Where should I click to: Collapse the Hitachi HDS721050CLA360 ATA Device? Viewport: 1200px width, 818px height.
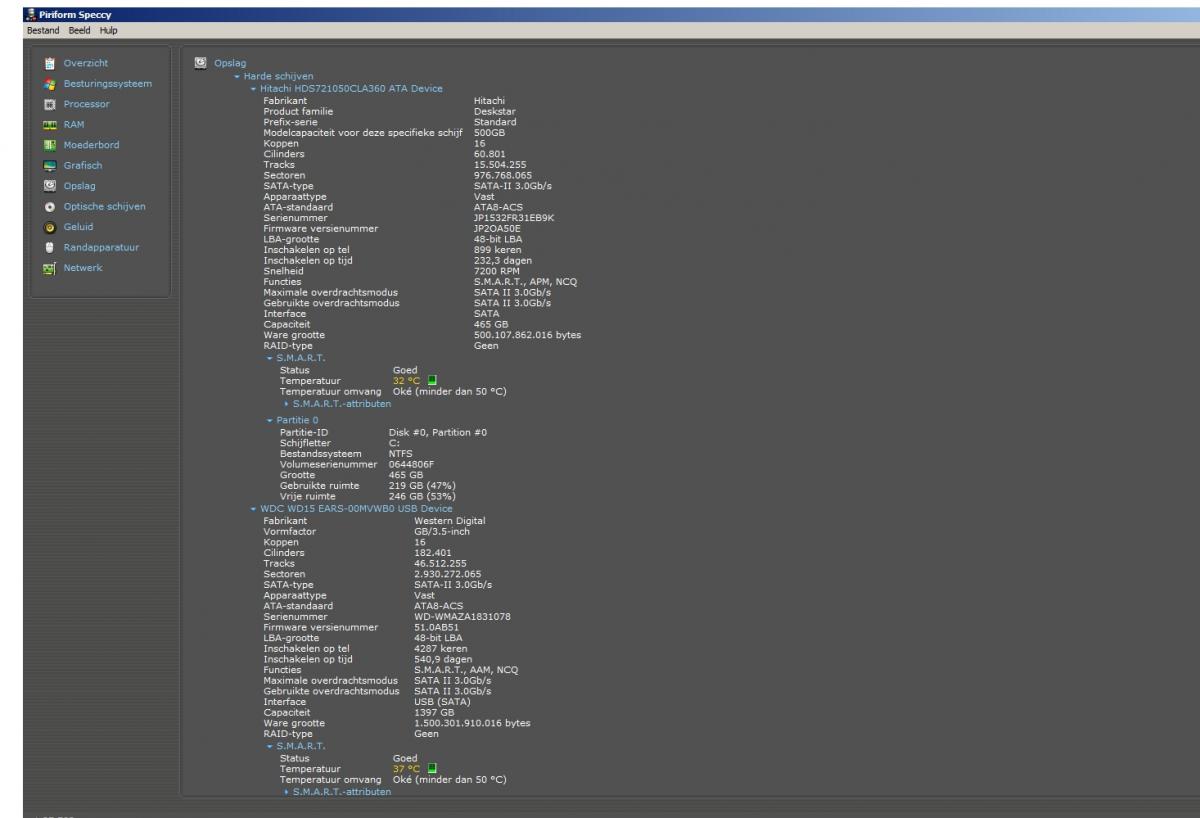tap(253, 89)
